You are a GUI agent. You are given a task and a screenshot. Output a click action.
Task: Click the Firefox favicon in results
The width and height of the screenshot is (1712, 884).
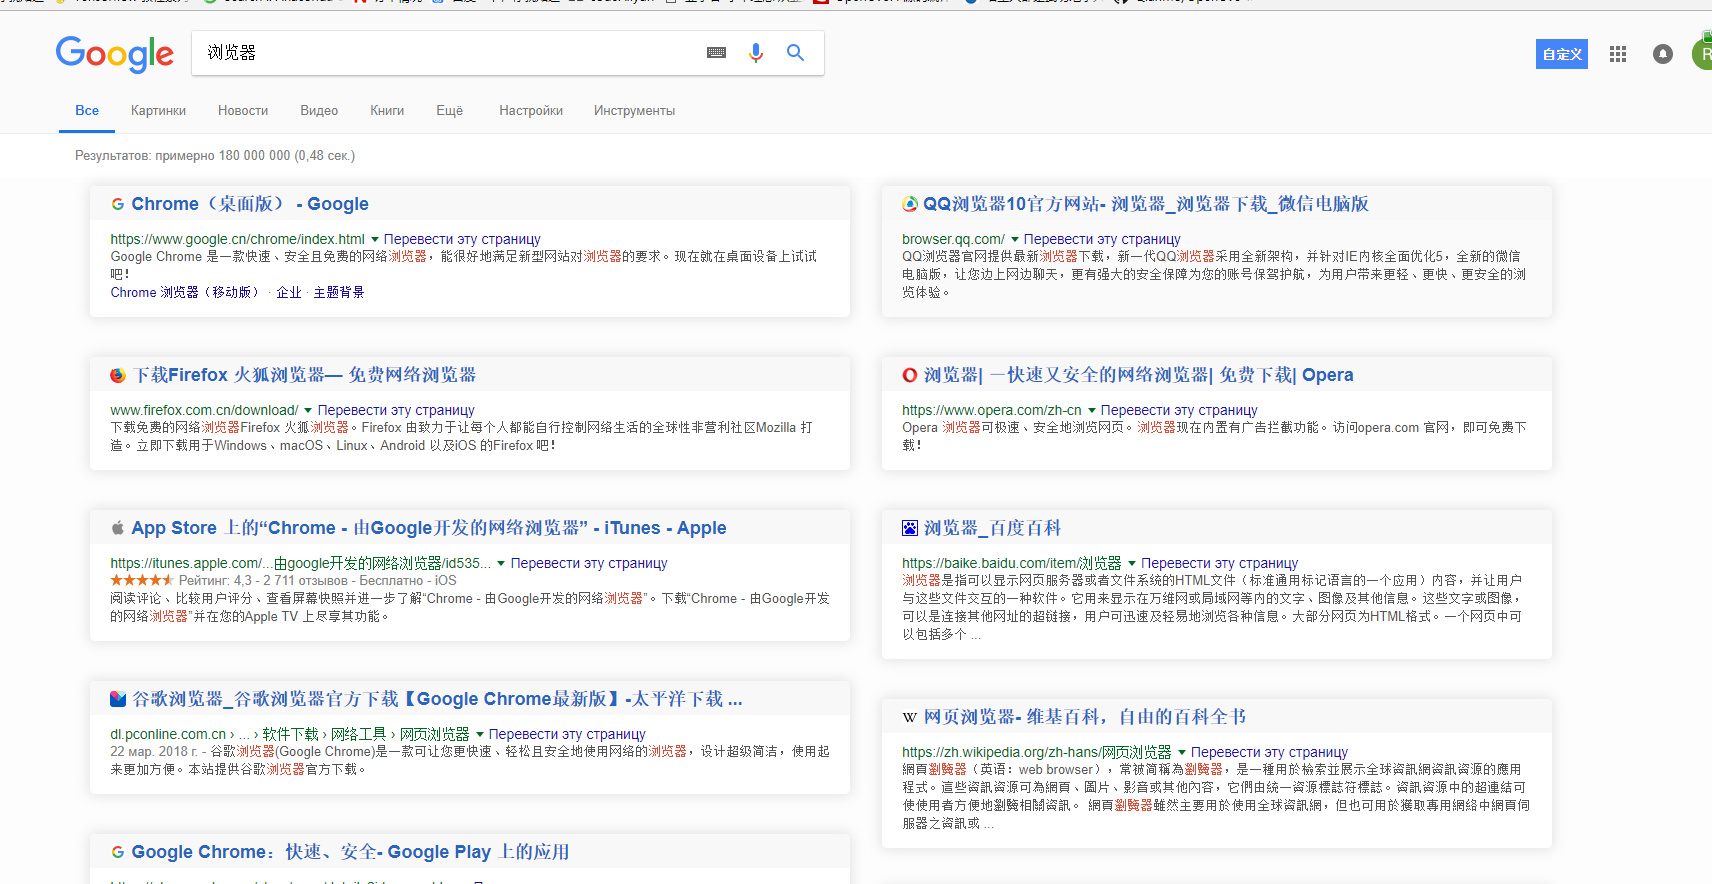[118, 375]
